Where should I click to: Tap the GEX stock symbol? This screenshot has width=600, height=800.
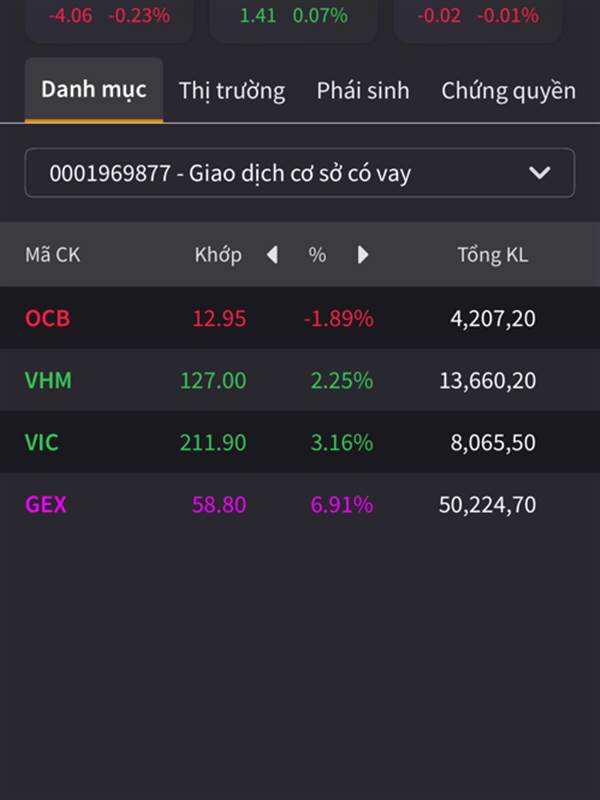point(46,504)
